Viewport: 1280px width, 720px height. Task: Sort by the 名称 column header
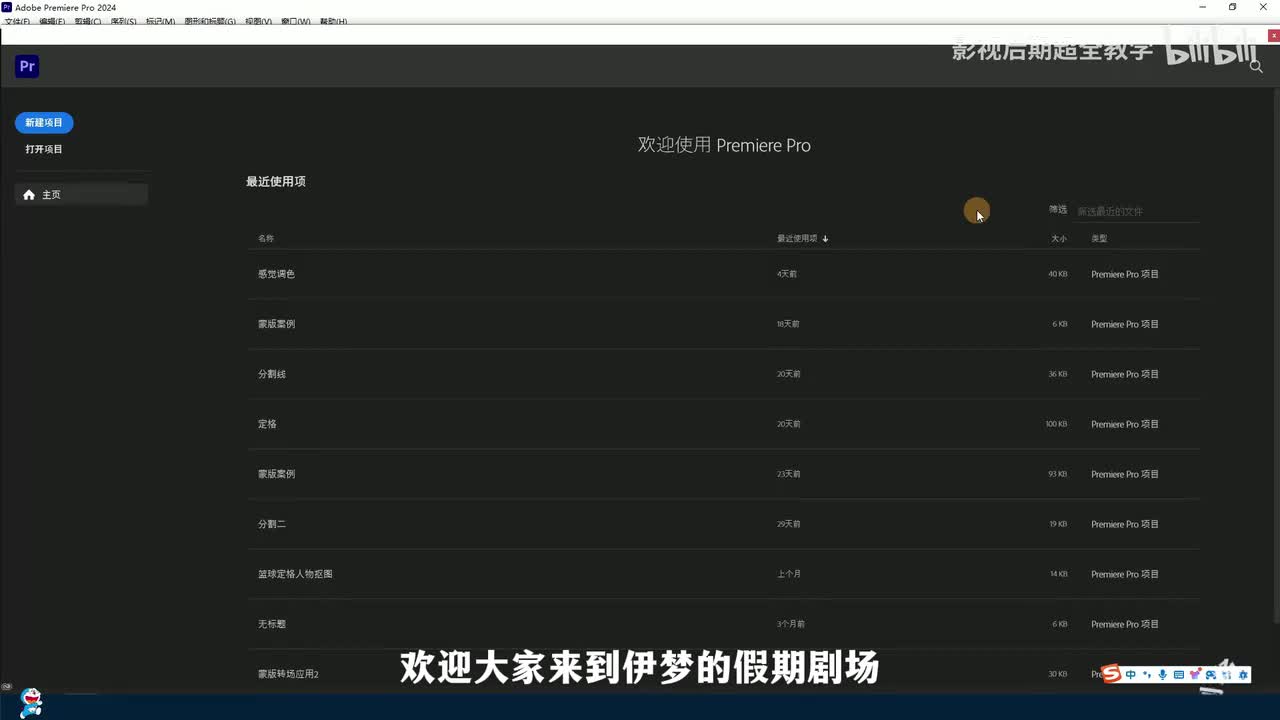266,239
